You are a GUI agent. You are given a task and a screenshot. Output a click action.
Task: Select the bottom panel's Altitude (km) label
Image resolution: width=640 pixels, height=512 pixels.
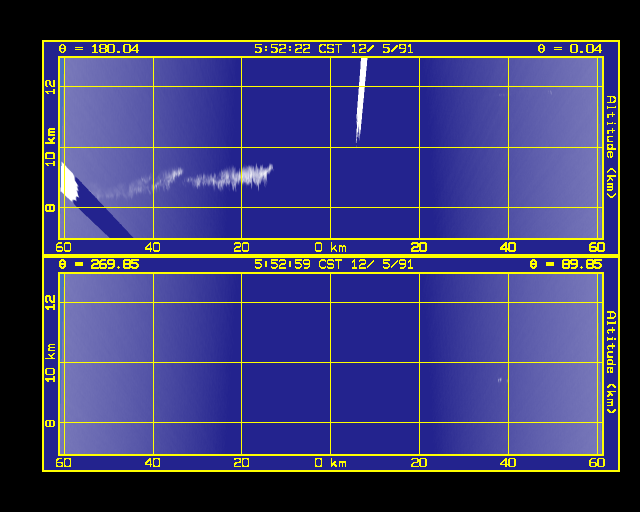click(611, 362)
